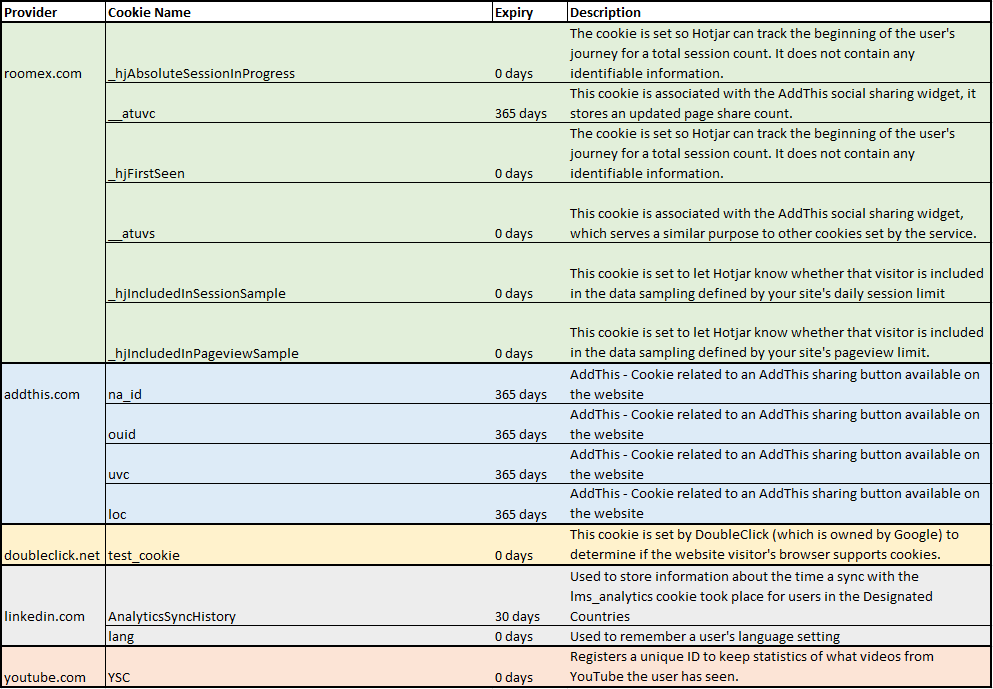The height and width of the screenshot is (689, 993).
Task: Click the 365 days expiry for __atuvc
Action: pos(530,103)
